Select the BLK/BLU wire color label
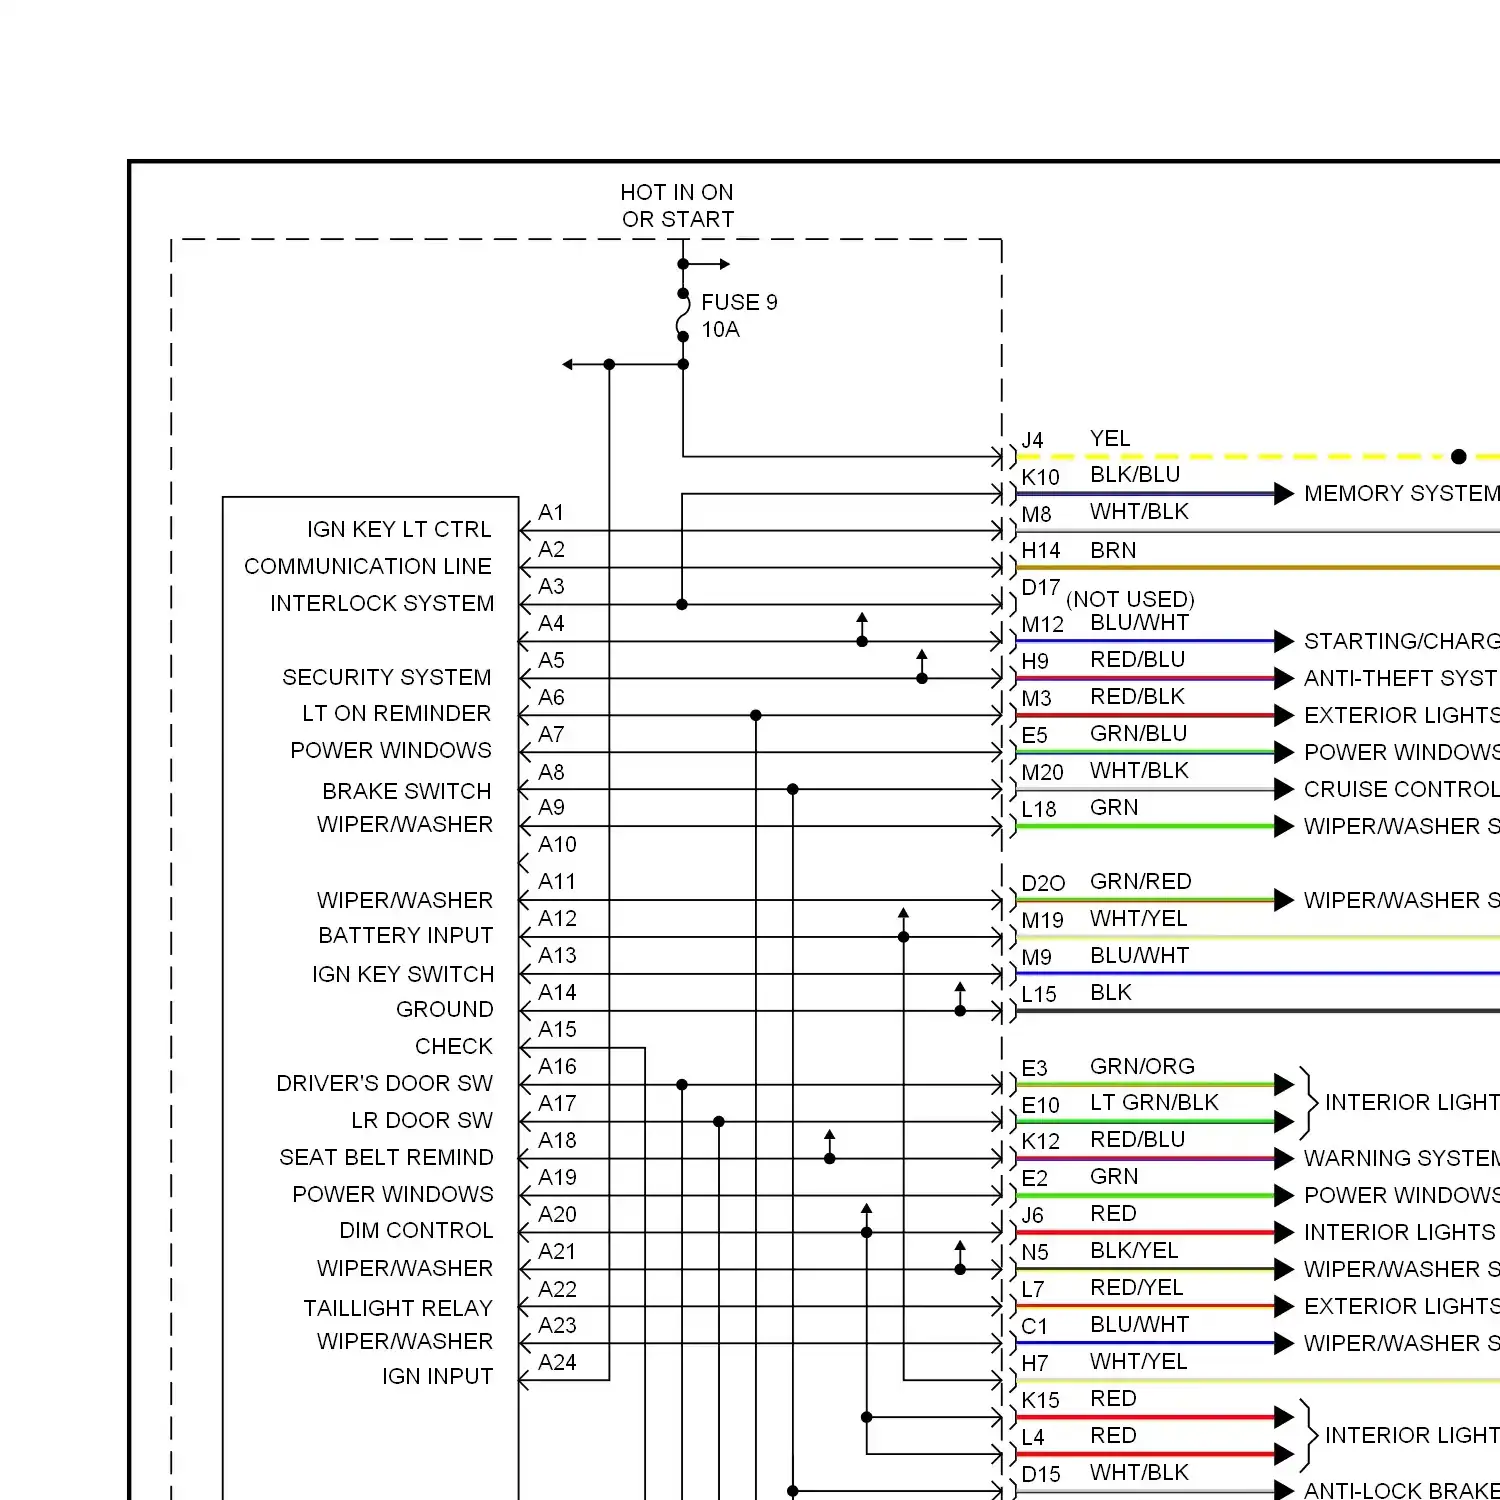Screen dimensions: 1500x1500 point(1135,474)
